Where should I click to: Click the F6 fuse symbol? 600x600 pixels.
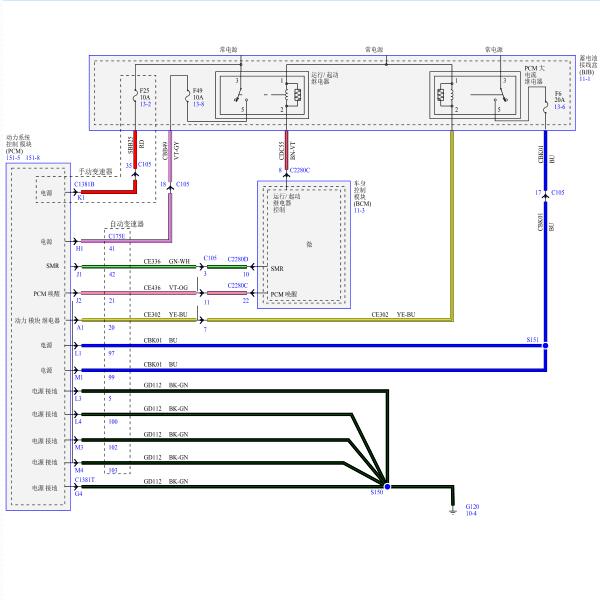click(546, 106)
